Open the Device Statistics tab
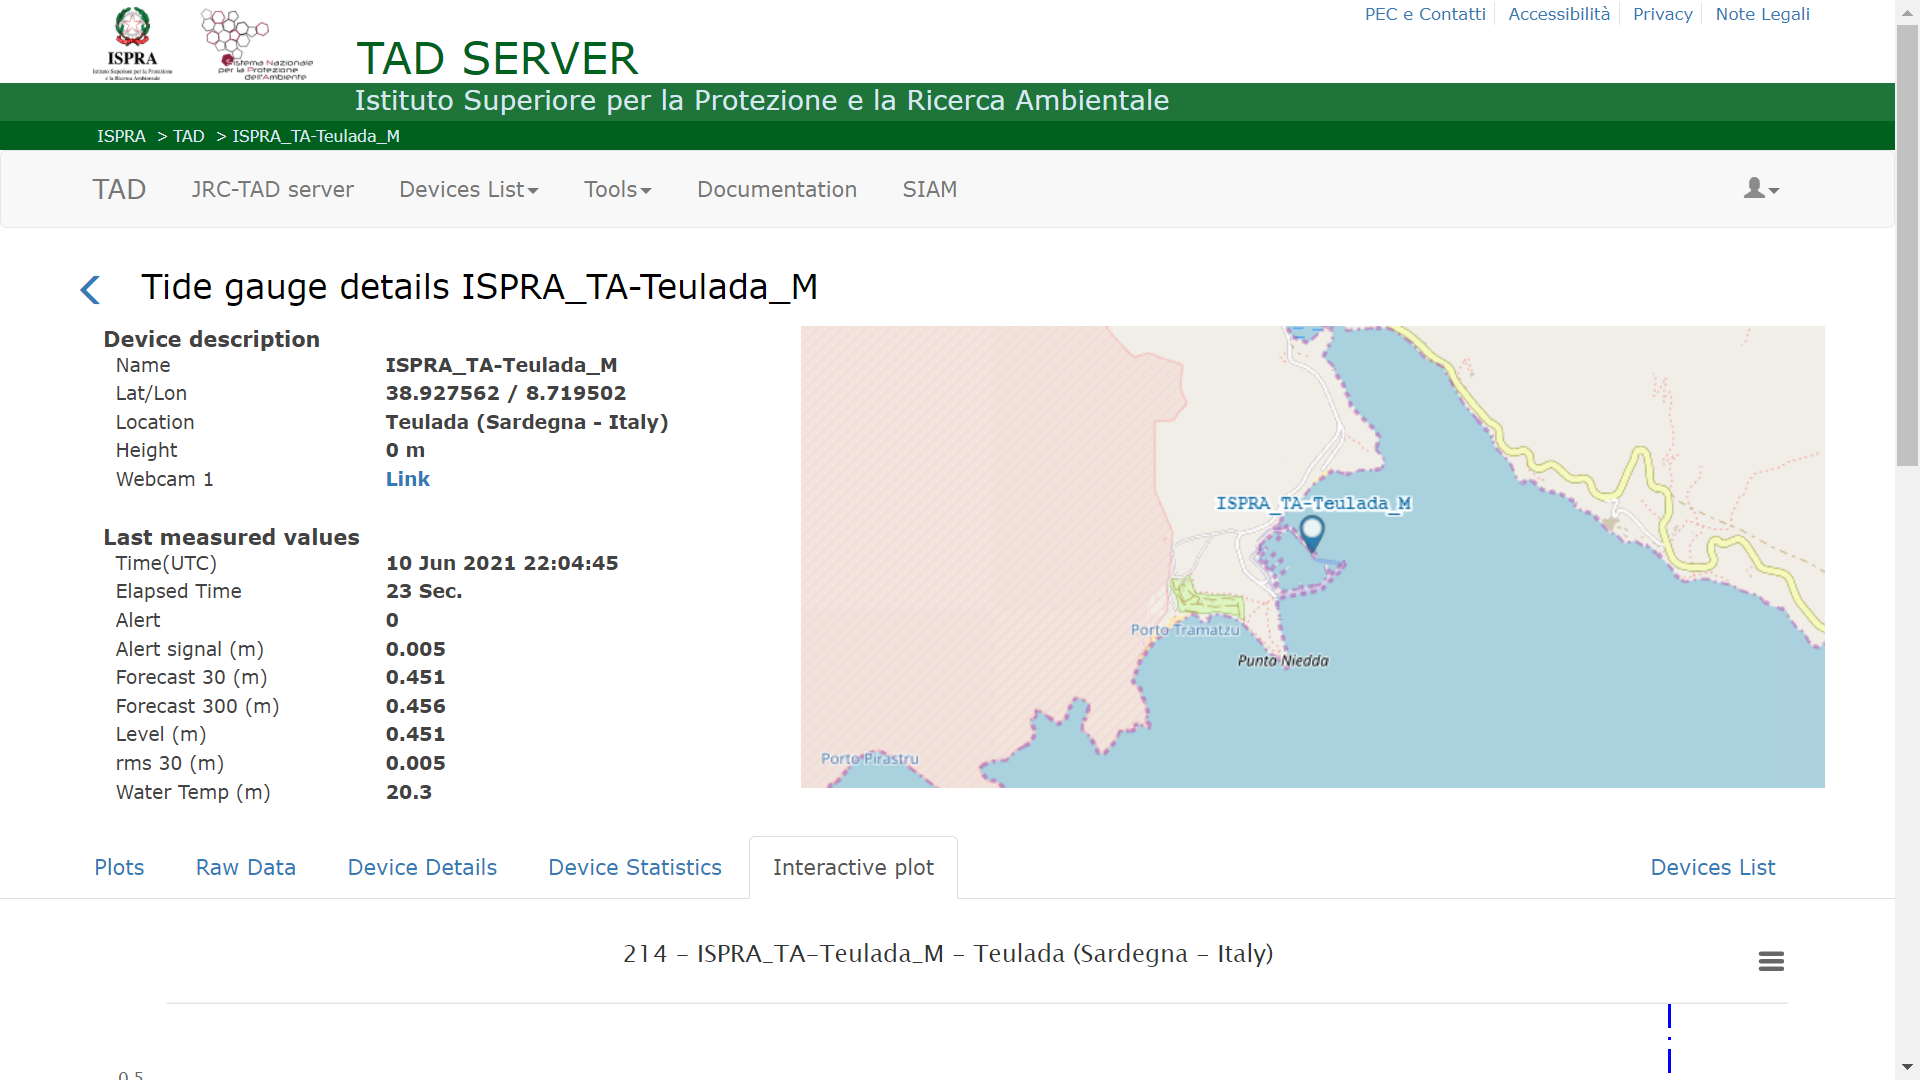1920x1080 pixels. (635, 867)
